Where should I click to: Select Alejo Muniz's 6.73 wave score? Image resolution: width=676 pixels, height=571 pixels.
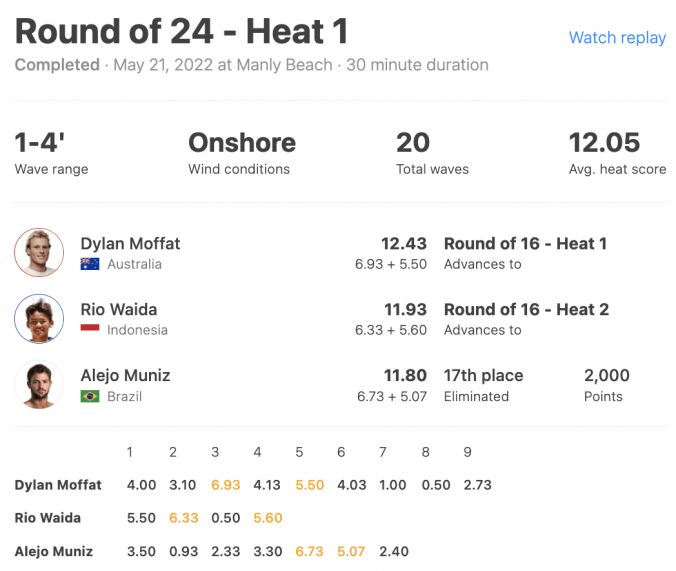(309, 551)
